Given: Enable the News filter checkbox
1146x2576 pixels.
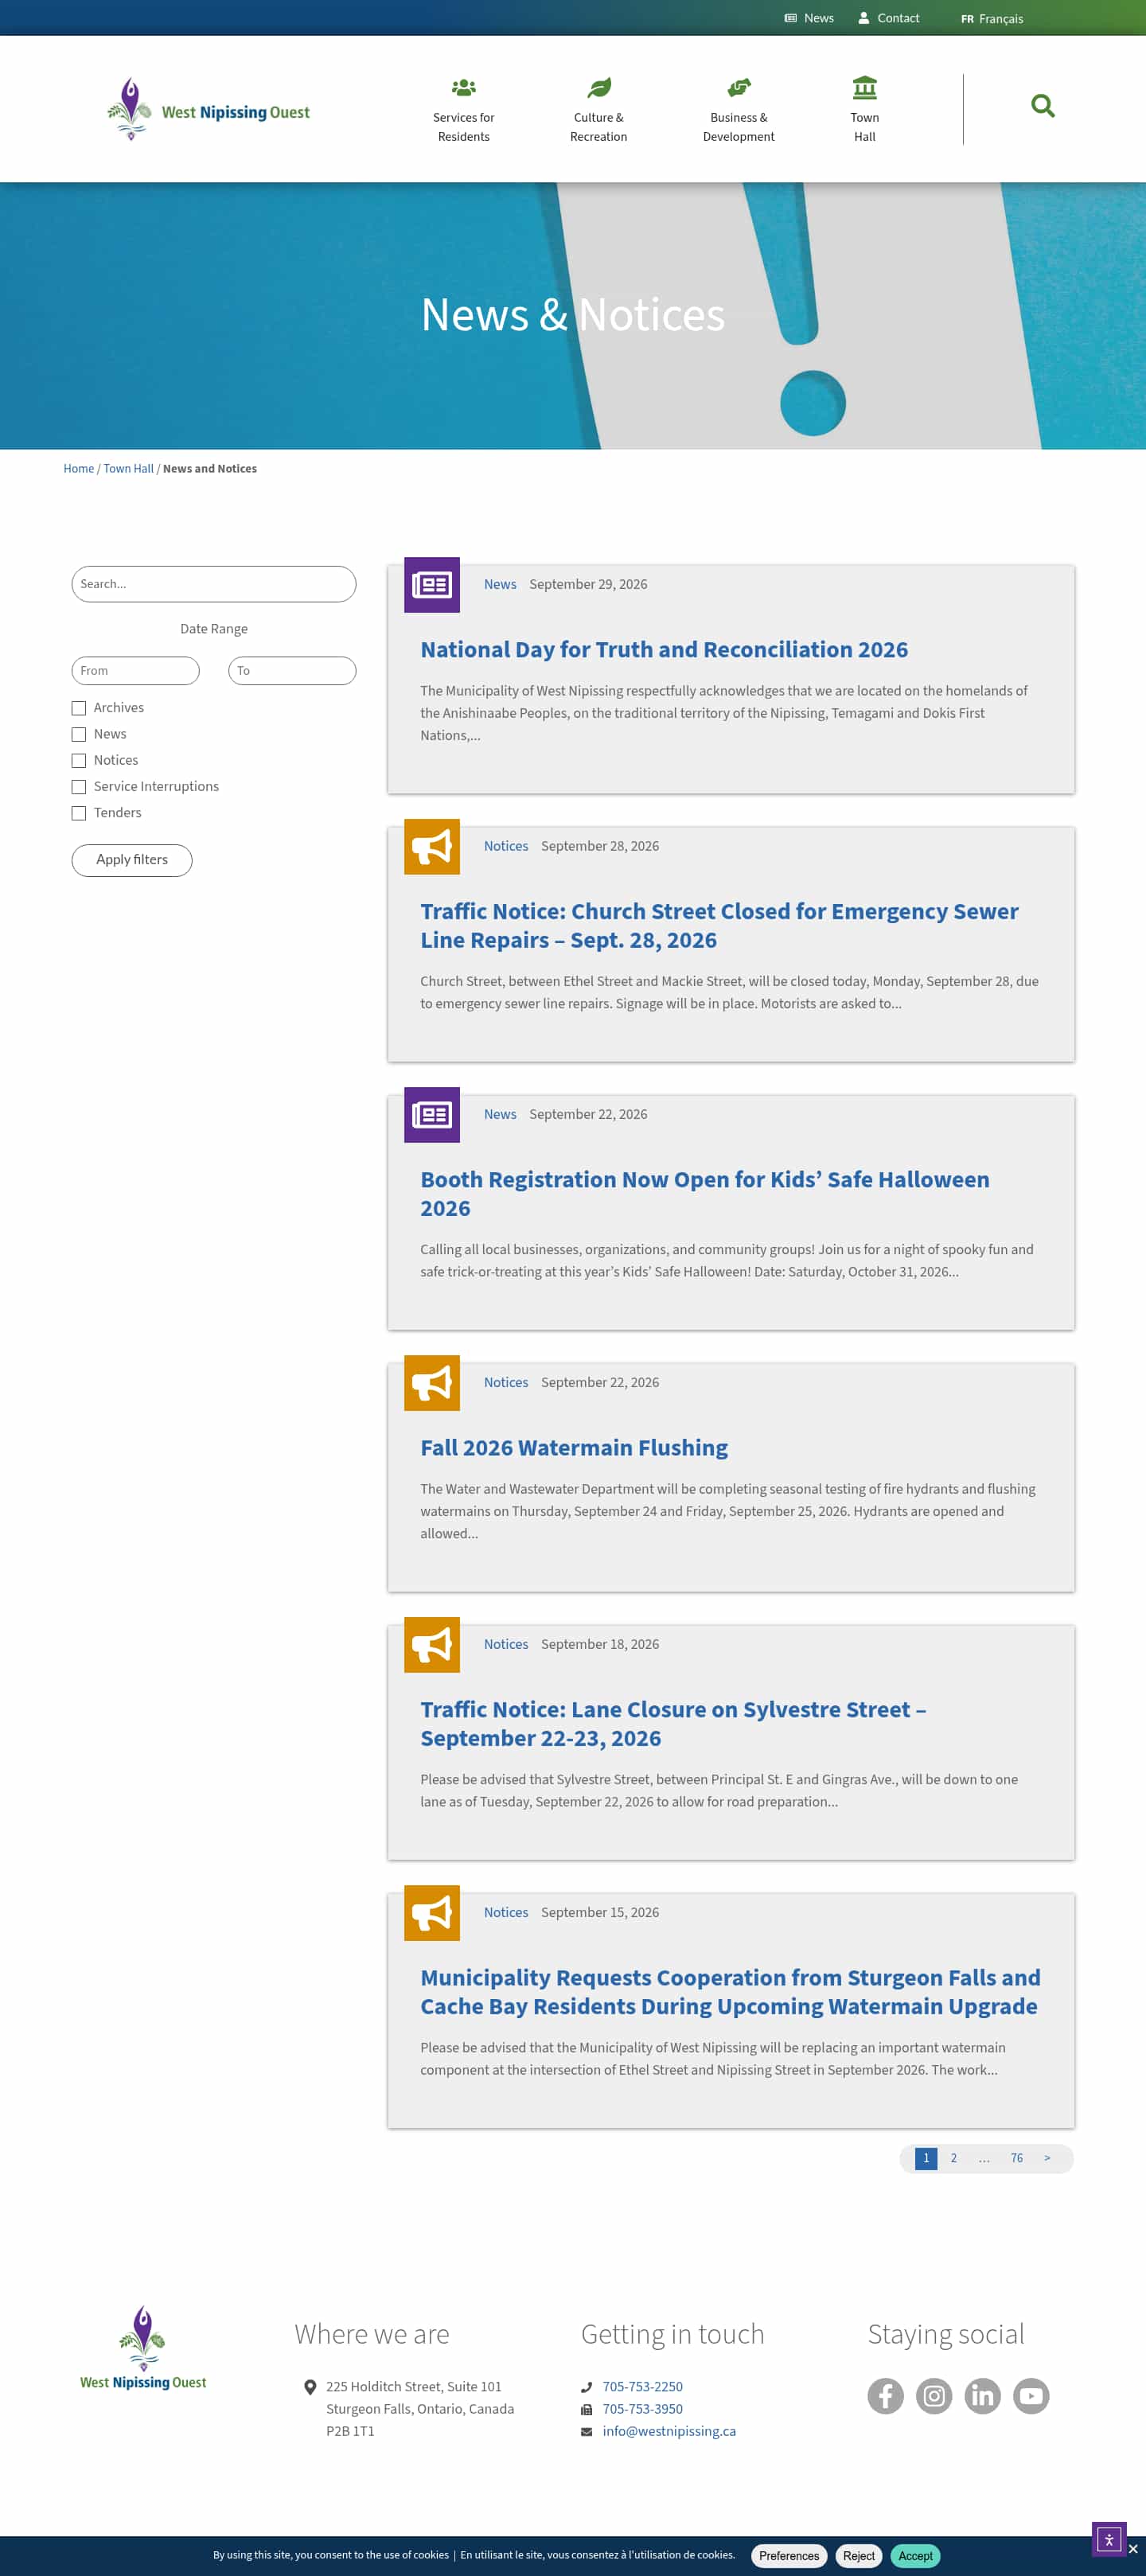Looking at the screenshot, I should click(x=79, y=734).
